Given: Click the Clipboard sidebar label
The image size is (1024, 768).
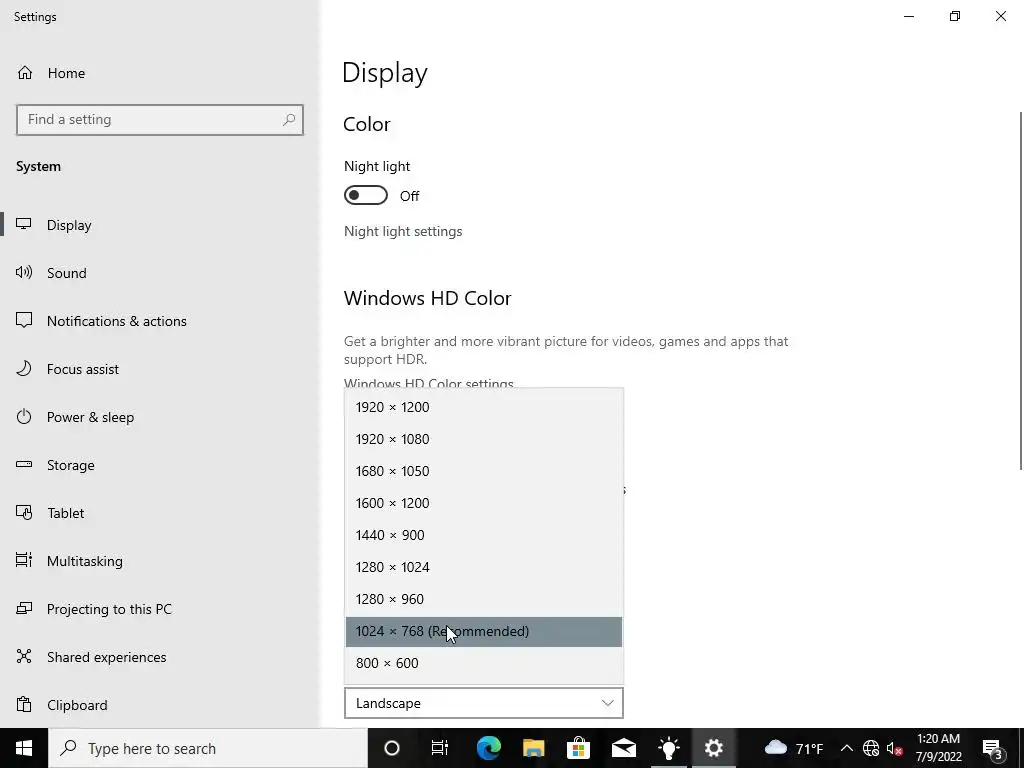Looking at the screenshot, I should (x=77, y=705).
